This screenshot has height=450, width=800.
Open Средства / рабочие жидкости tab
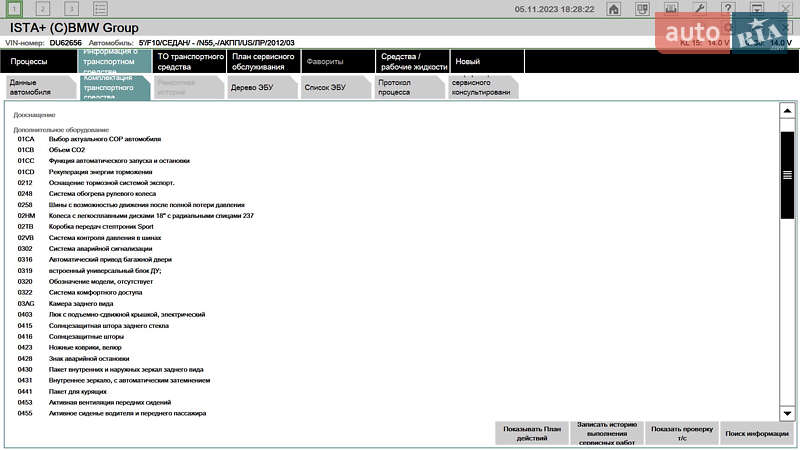411,61
